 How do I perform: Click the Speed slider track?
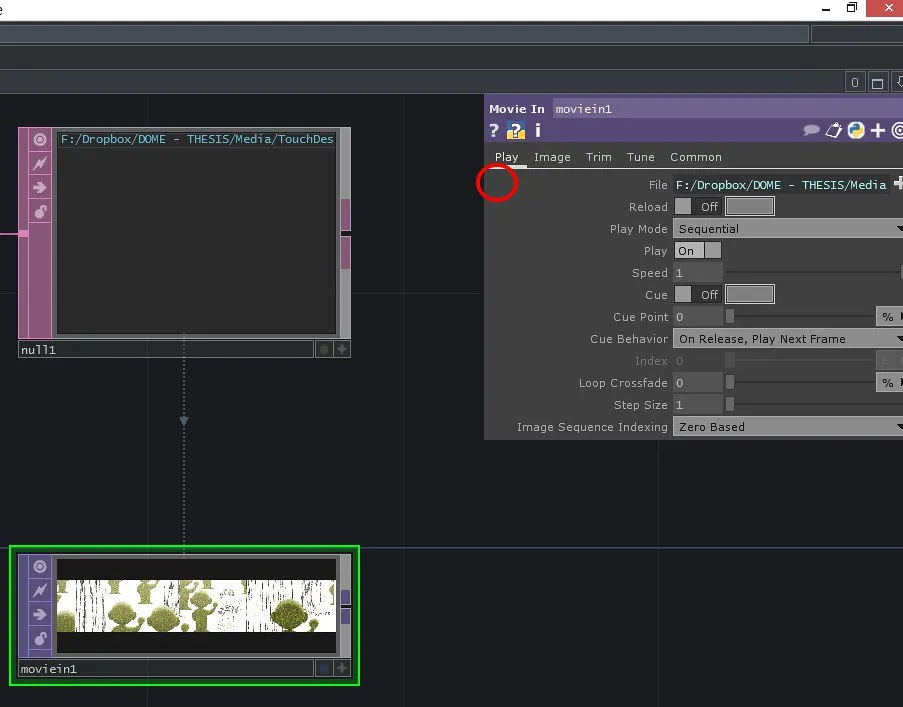[x=812, y=273]
